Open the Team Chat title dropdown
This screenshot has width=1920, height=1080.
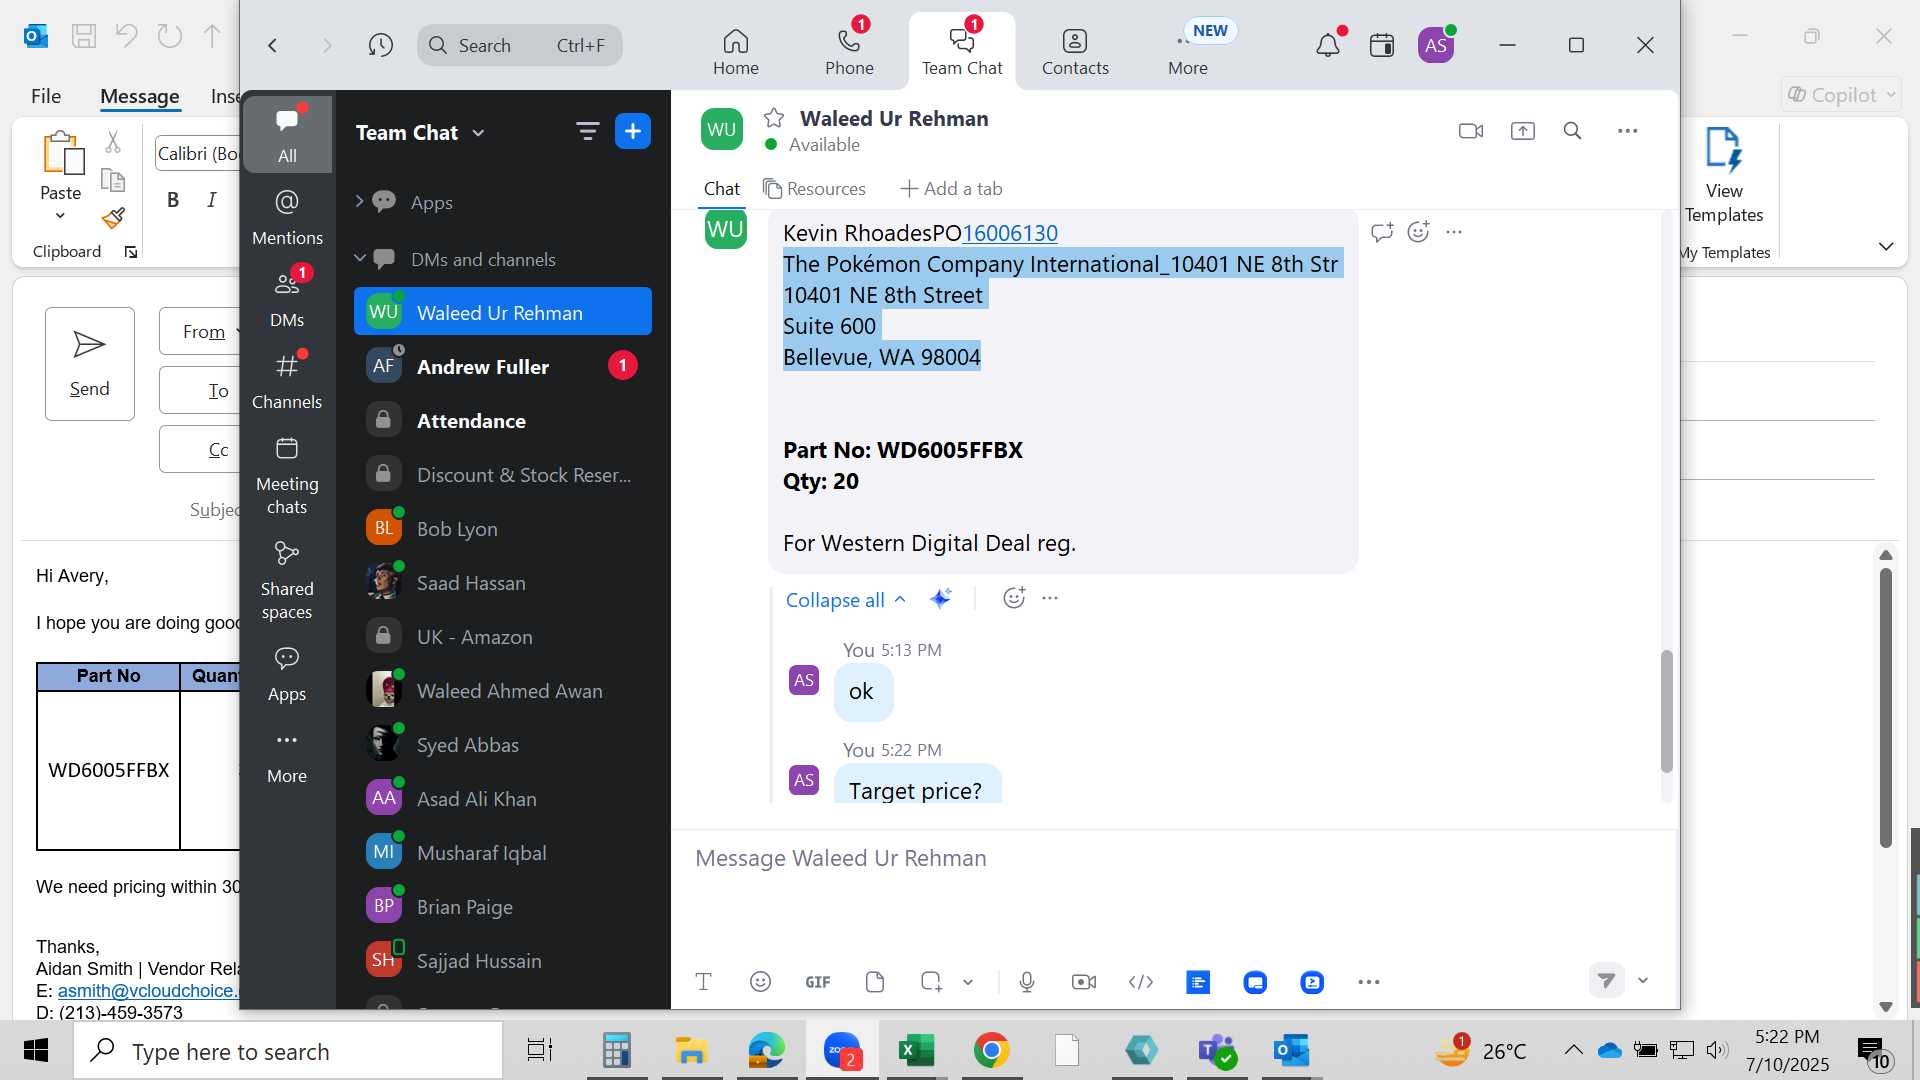[478, 133]
